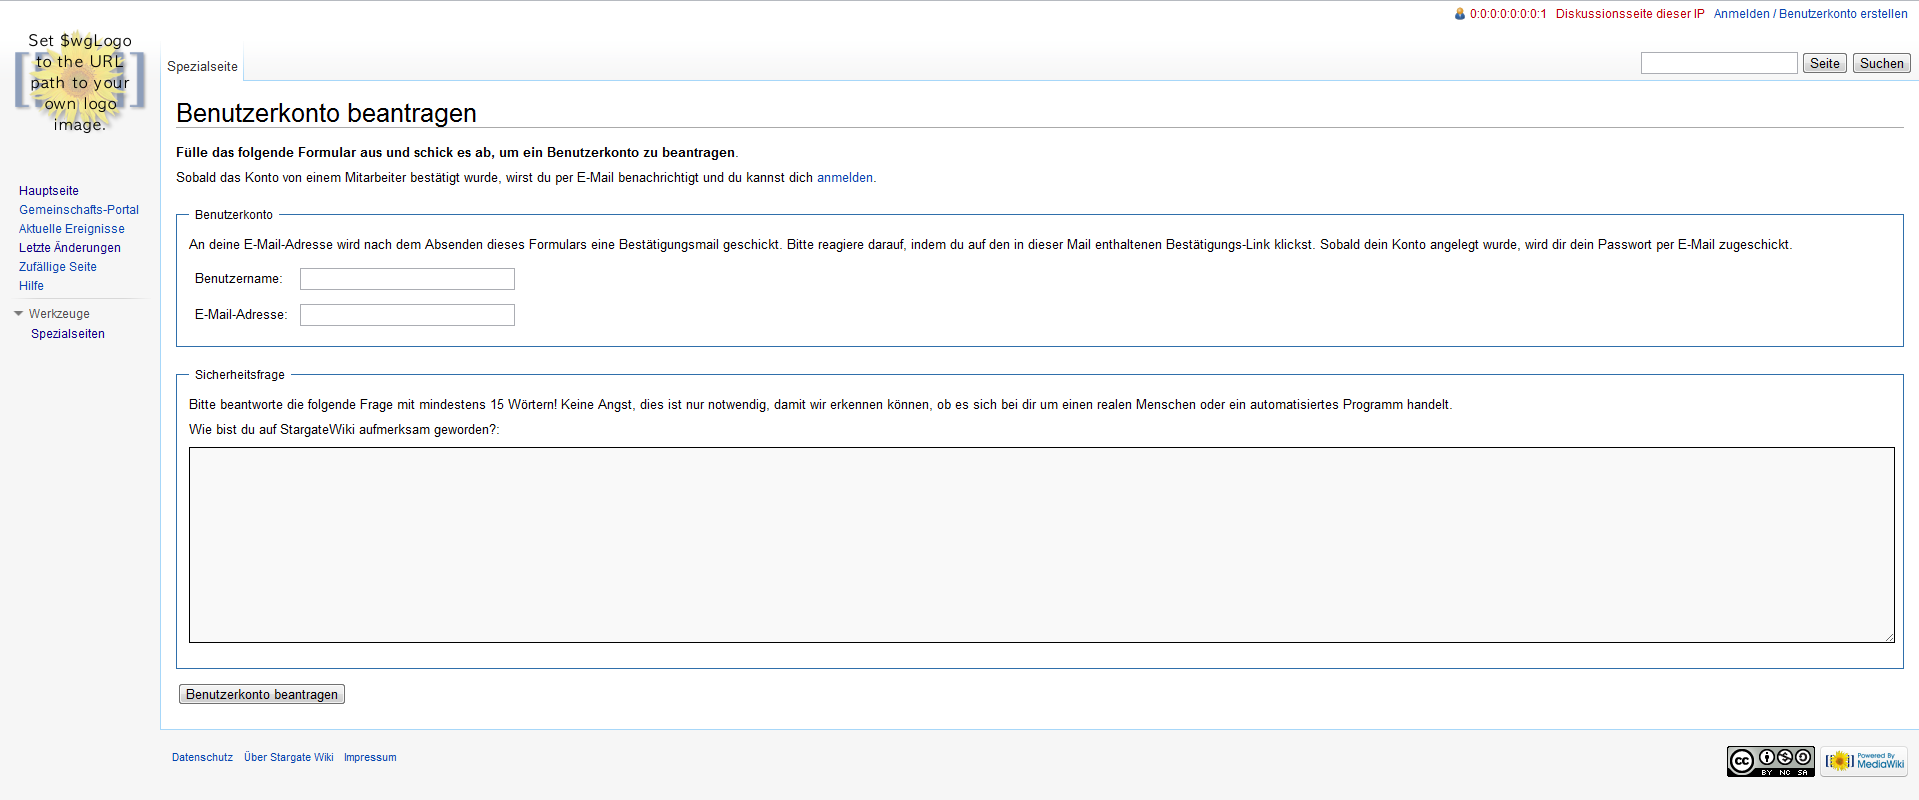Click into the Sicherheitsfrage answer textarea
Screen dimensions: 1919x800
pos(1040,545)
